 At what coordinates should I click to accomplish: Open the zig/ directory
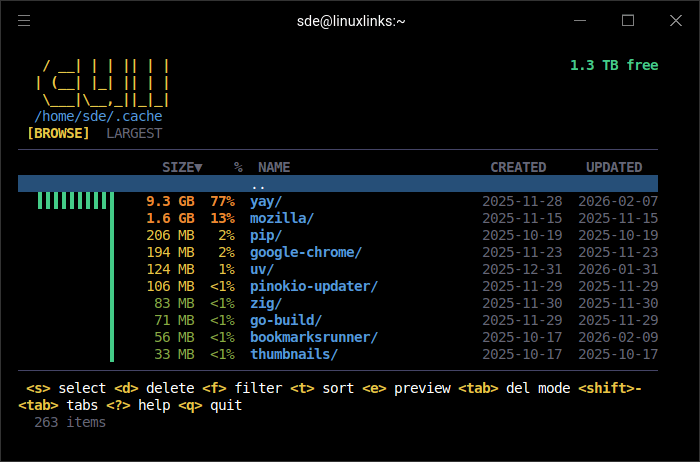[266, 303]
